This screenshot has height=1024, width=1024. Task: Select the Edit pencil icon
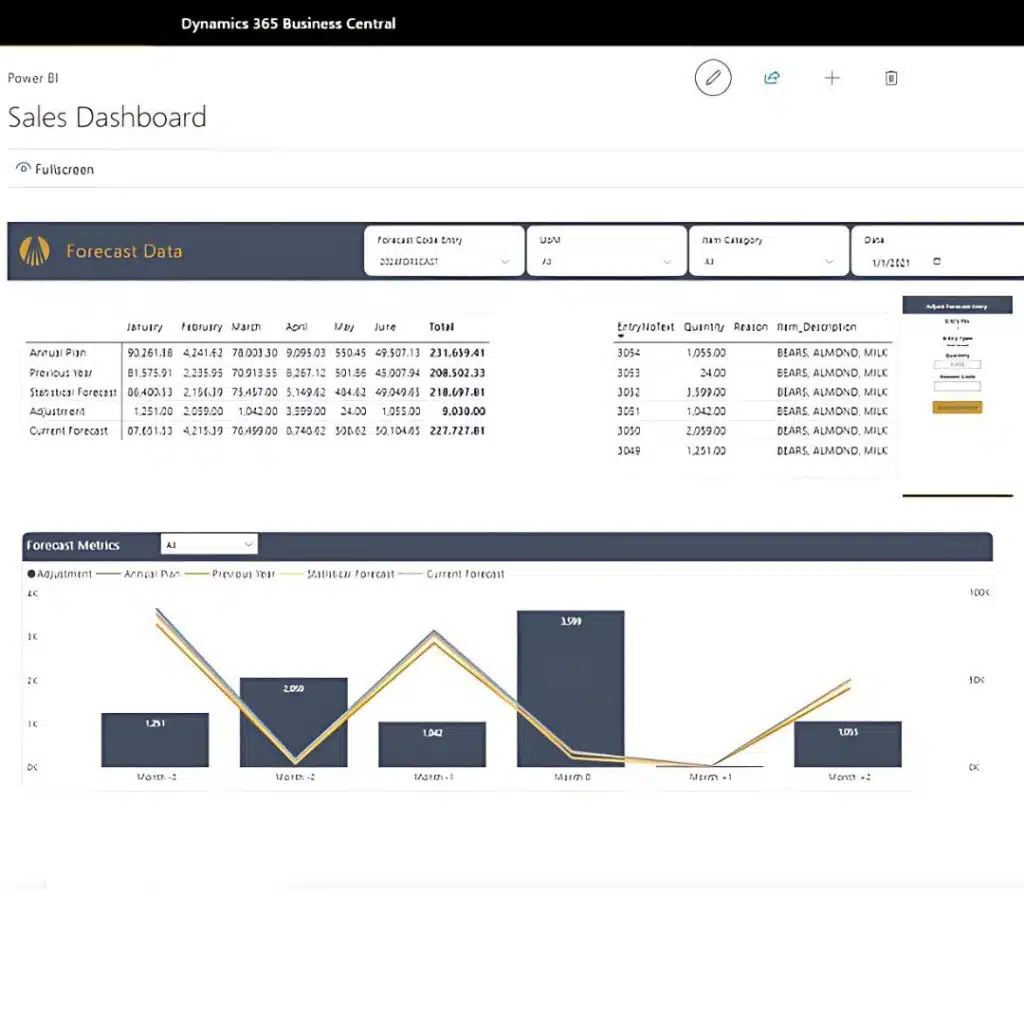pos(712,77)
